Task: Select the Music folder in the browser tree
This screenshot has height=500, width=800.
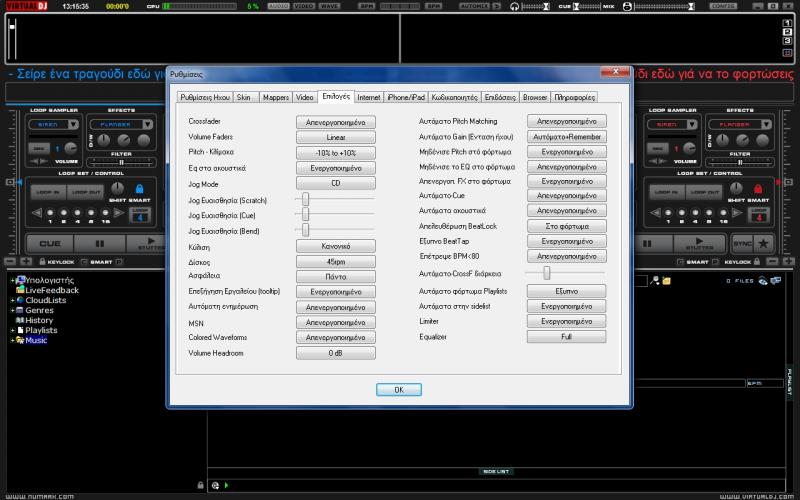Action: (36, 340)
